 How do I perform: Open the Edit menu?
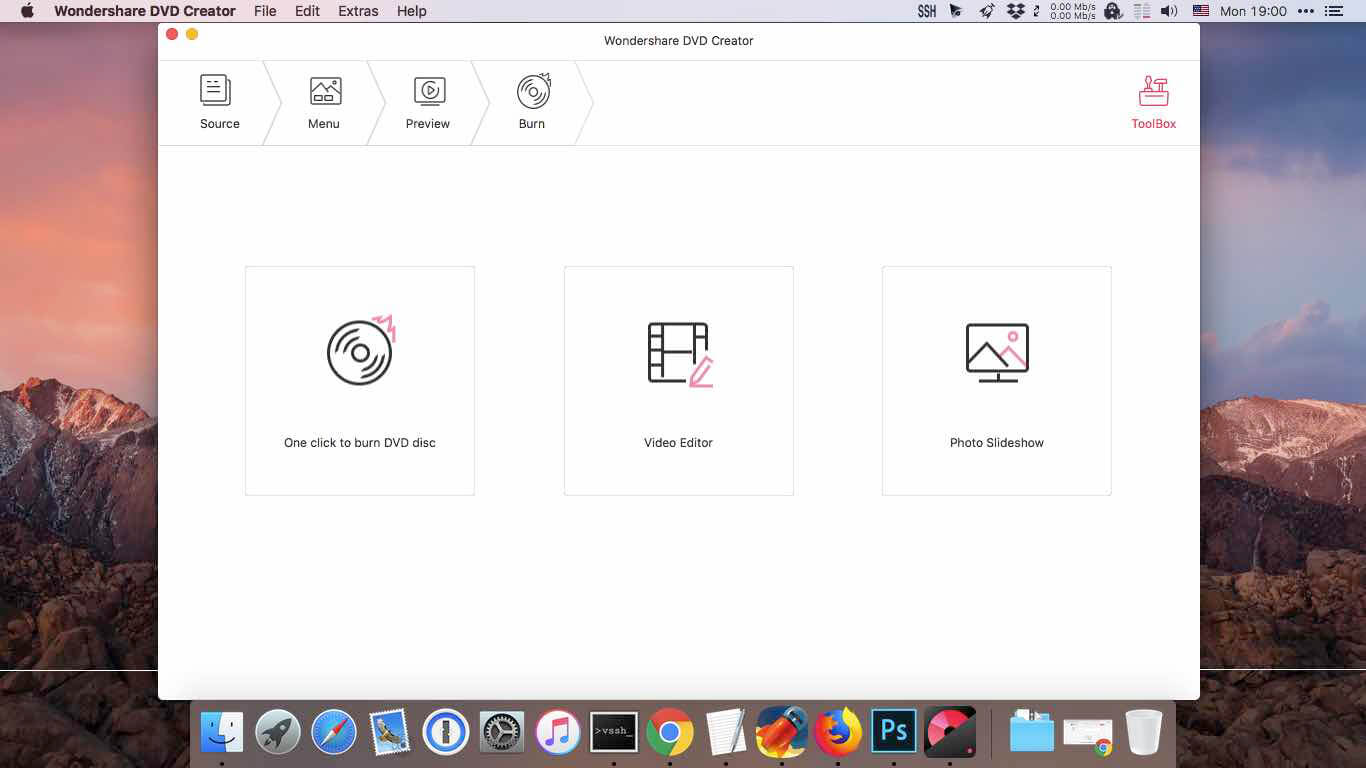(x=306, y=11)
